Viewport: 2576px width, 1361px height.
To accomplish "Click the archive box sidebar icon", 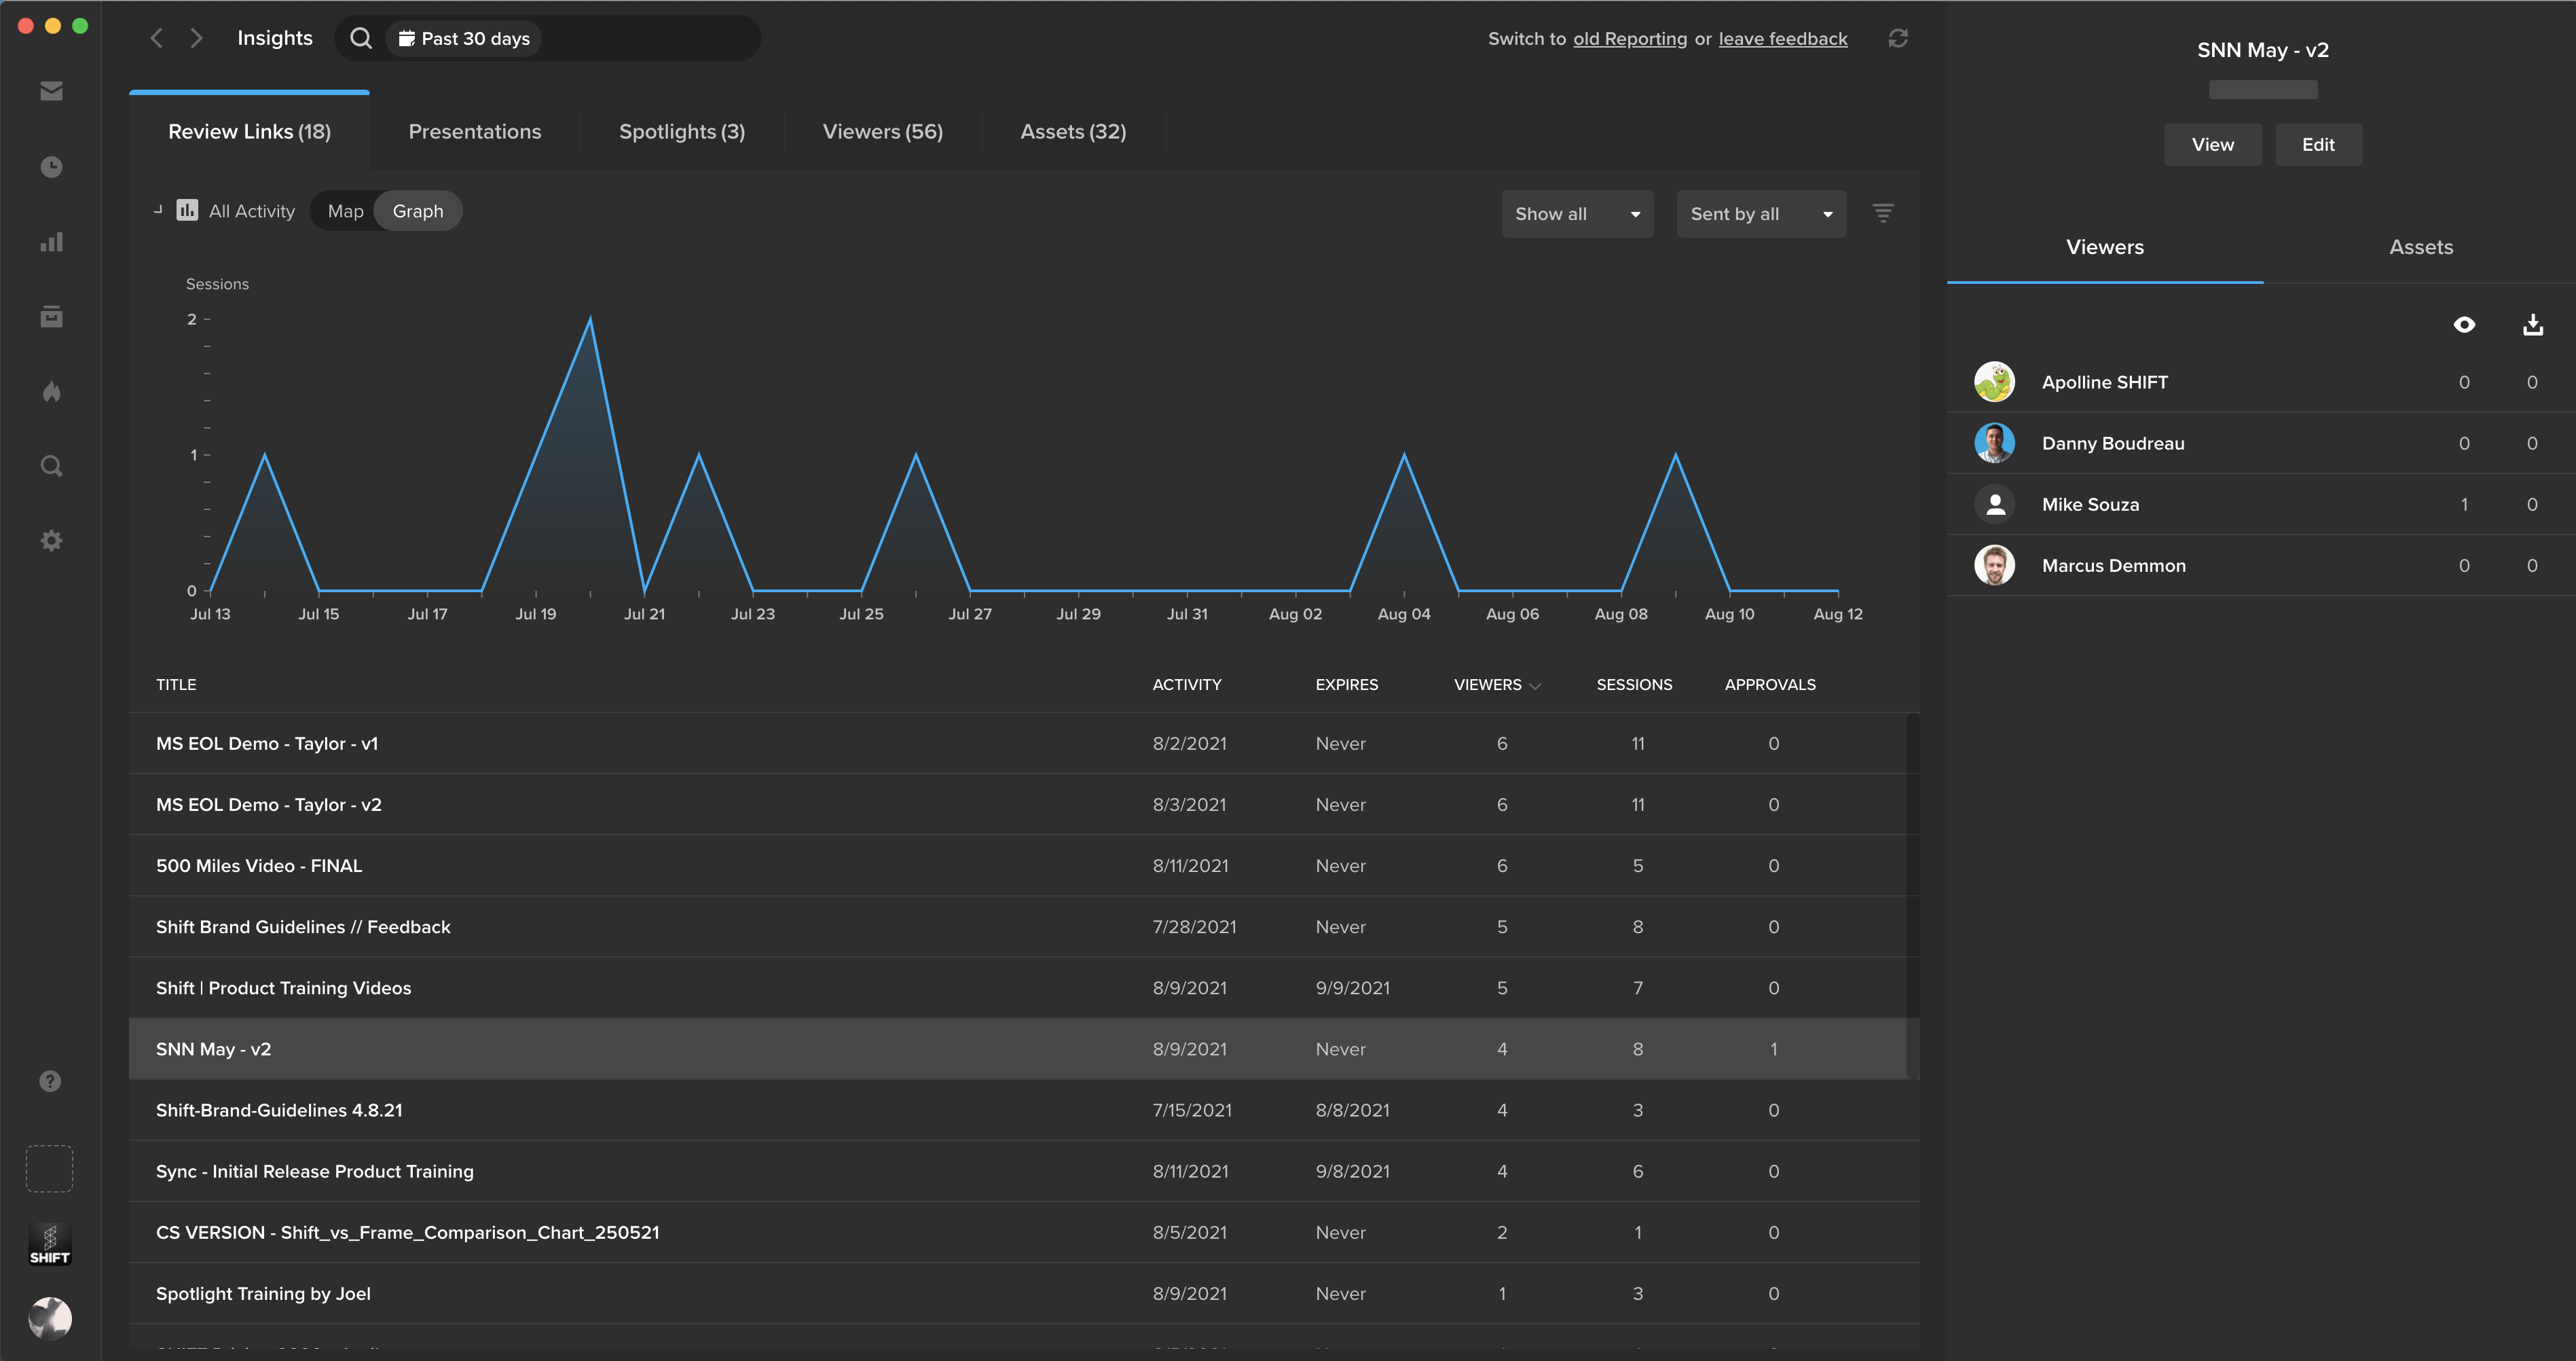I will coord(51,317).
